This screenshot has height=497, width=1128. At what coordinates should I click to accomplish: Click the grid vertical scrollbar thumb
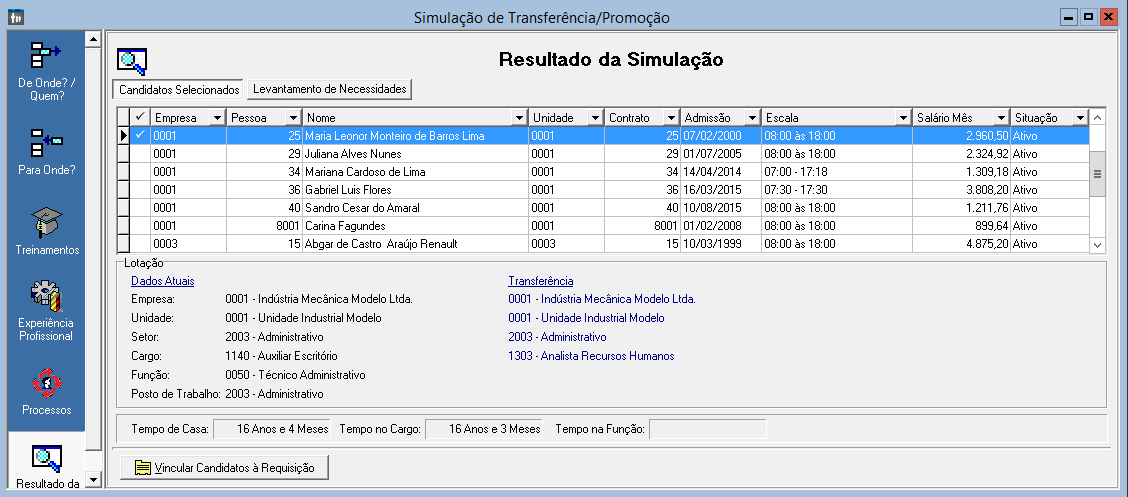(x=1097, y=173)
